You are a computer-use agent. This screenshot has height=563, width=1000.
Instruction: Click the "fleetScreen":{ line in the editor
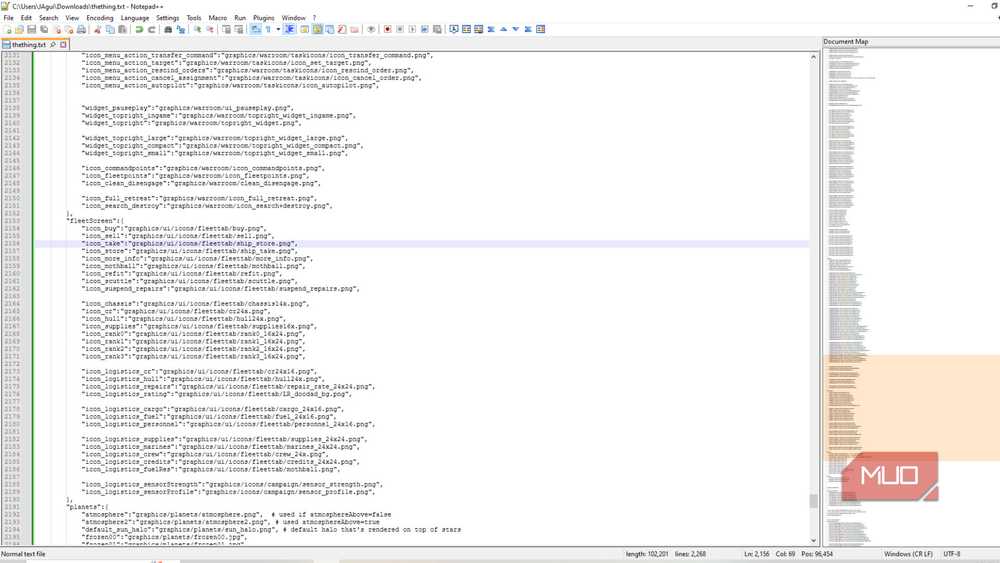96,221
